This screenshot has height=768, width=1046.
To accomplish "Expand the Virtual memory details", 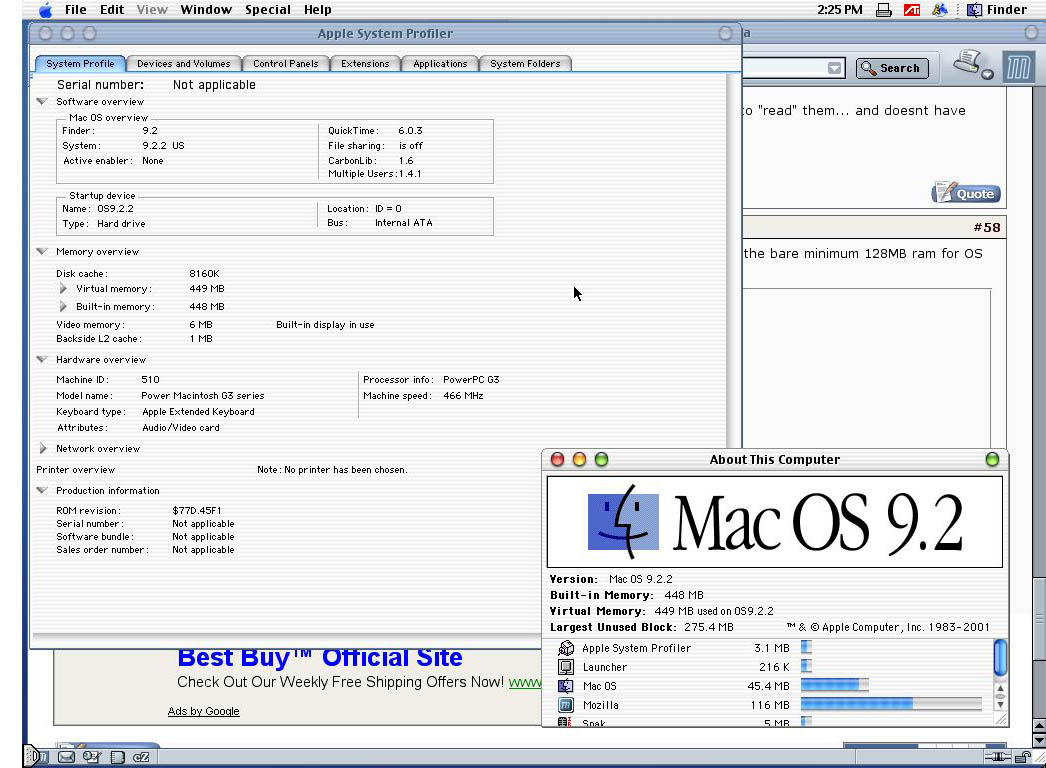I will (63, 289).
